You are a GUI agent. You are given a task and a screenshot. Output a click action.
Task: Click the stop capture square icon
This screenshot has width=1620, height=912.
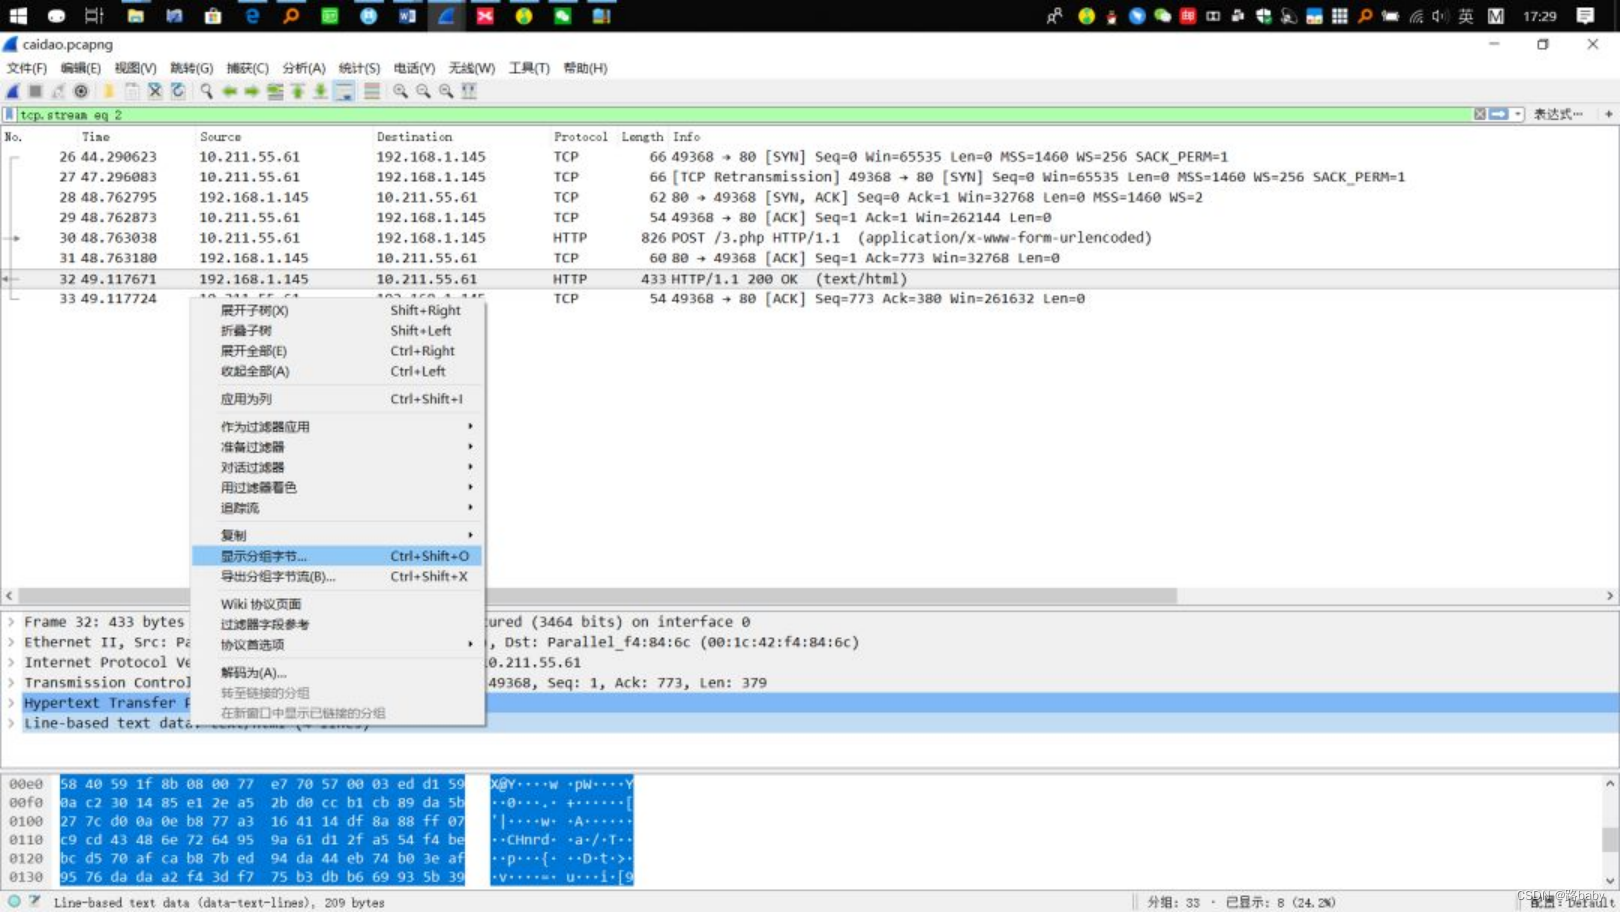36,91
